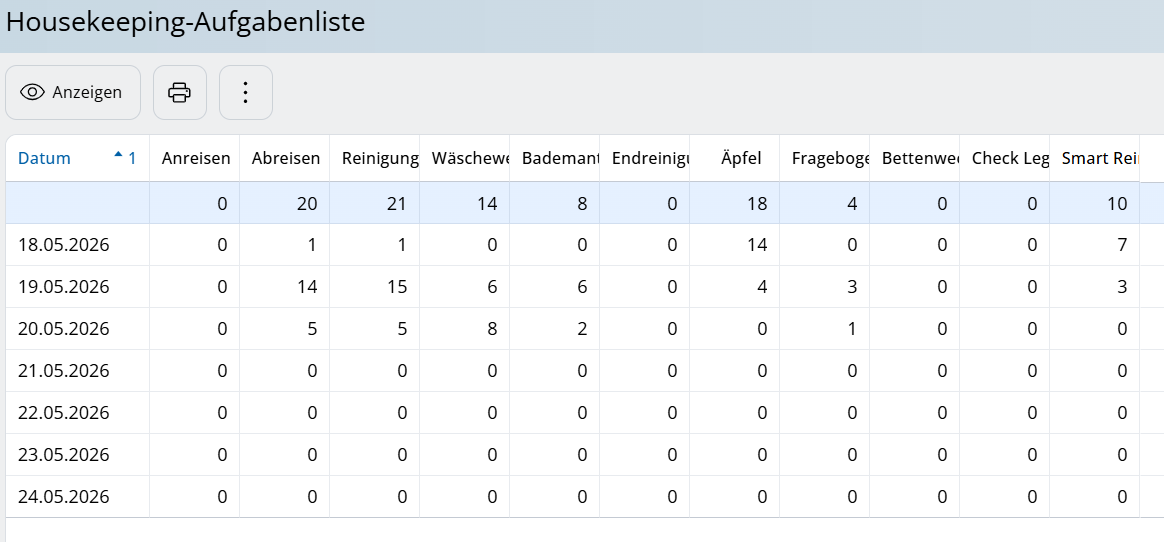The height and width of the screenshot is (542, 1164).
Task: Sort by the Abreisen column header
Action: tap(286, 158)
